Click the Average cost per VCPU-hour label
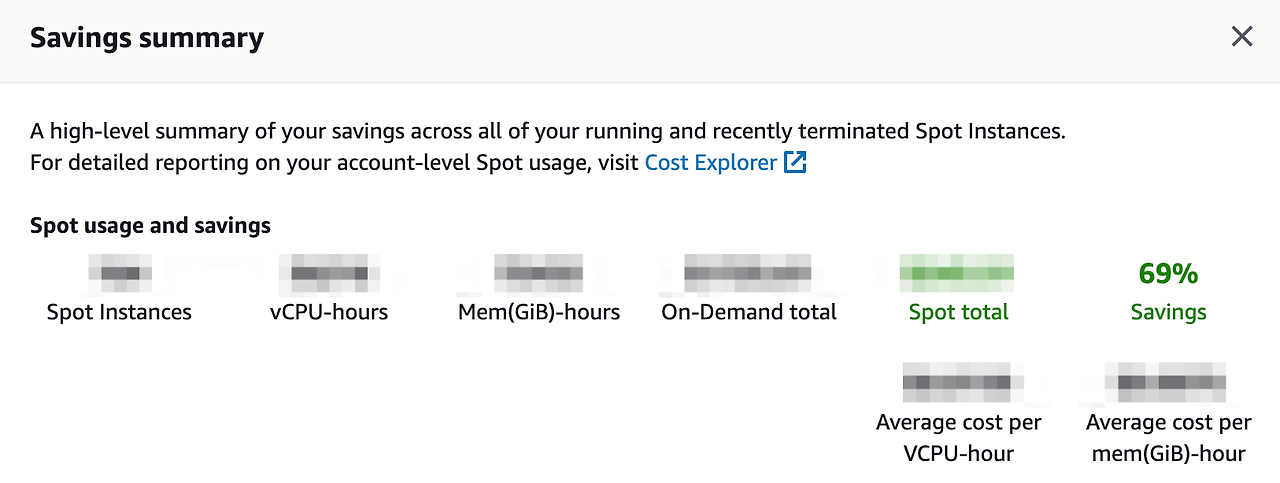The image size is (1280, 483). click(959, 438)
